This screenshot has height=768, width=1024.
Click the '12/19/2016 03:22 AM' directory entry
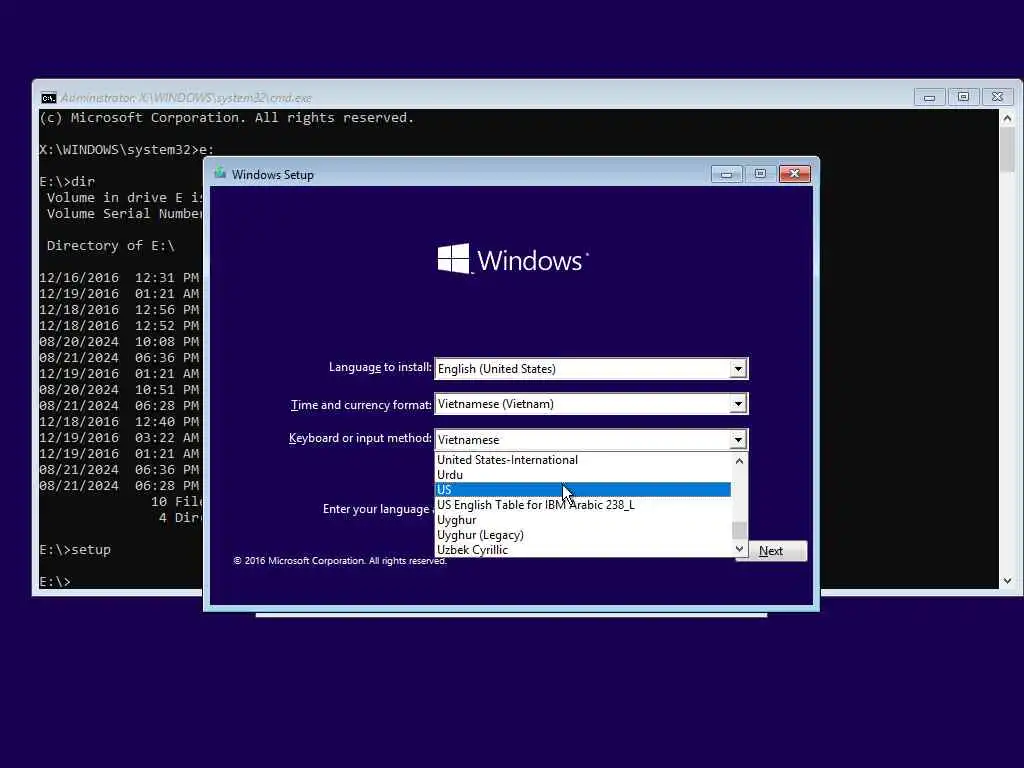pyautogui.click(x=120, y=438)
